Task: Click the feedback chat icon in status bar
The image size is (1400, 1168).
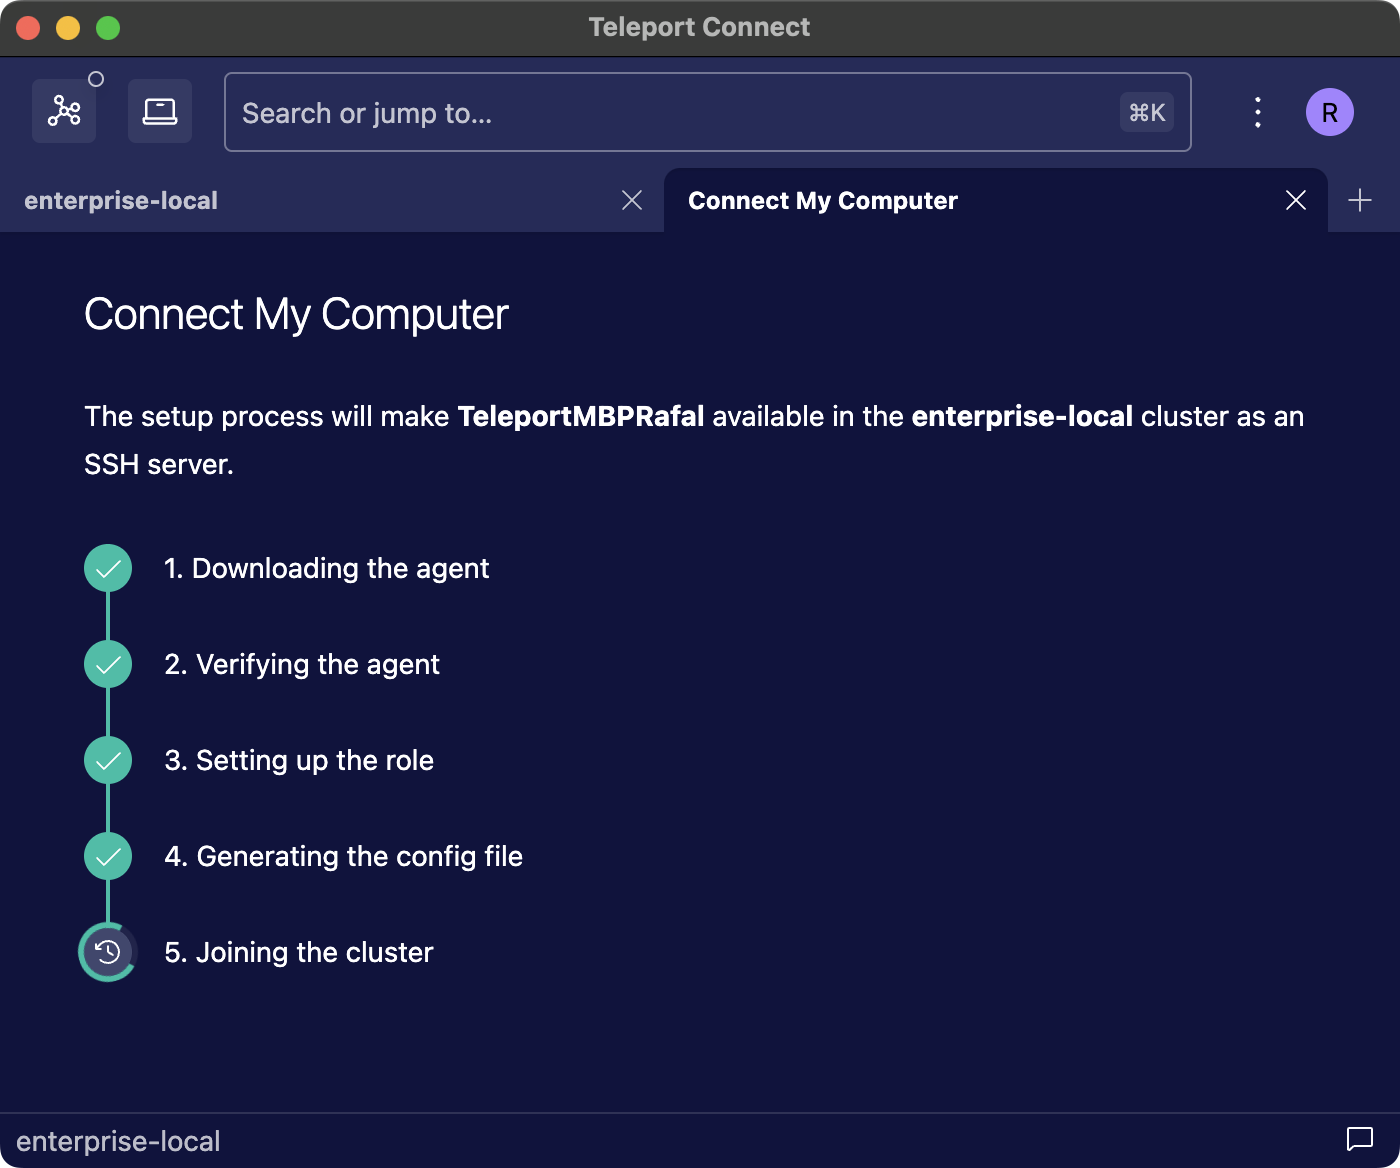Action: click(x=1358, y=1139)
